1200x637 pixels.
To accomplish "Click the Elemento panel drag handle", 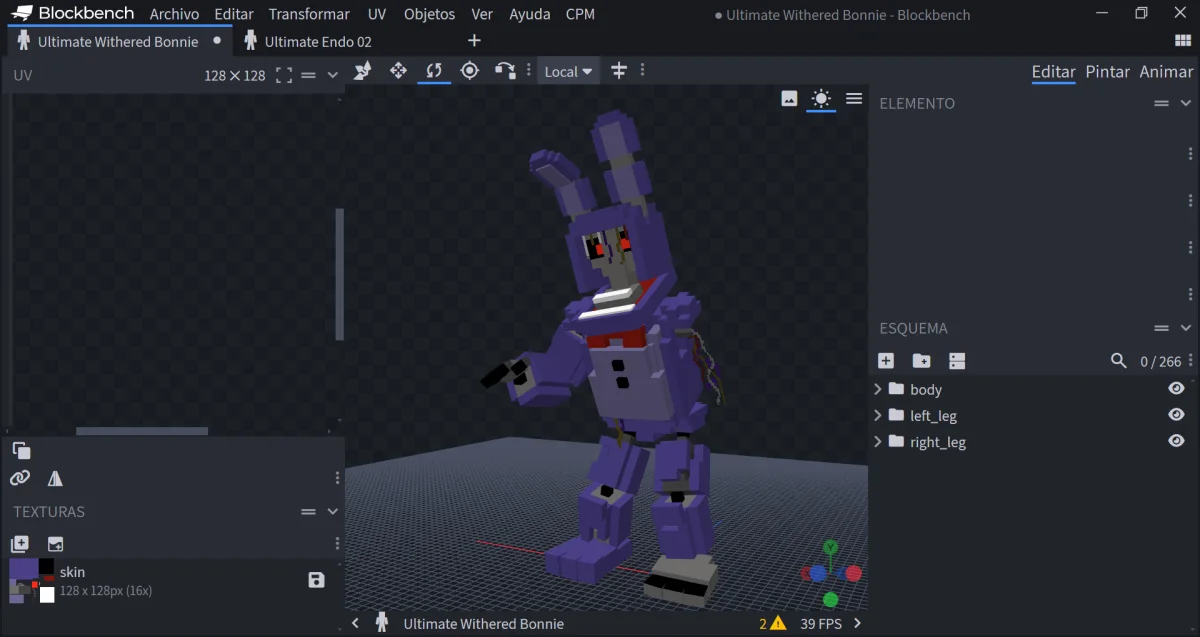I will click(1161, 103).
